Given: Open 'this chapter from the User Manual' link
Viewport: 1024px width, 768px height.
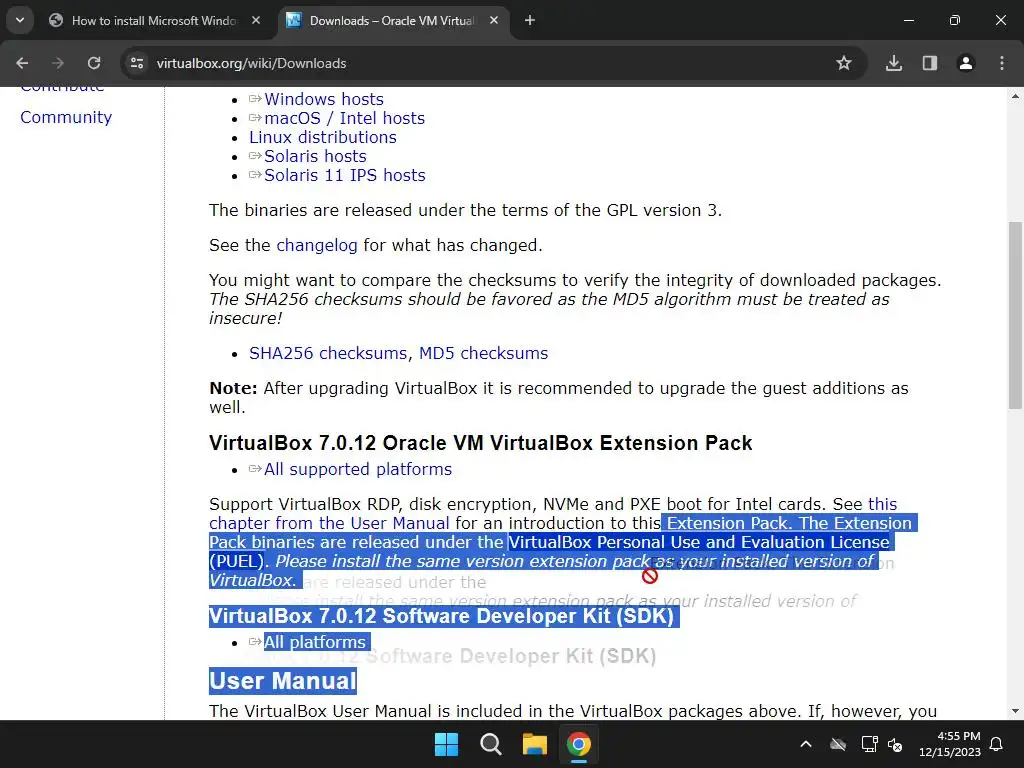Looking at the screenshot, I should (329, 523).
